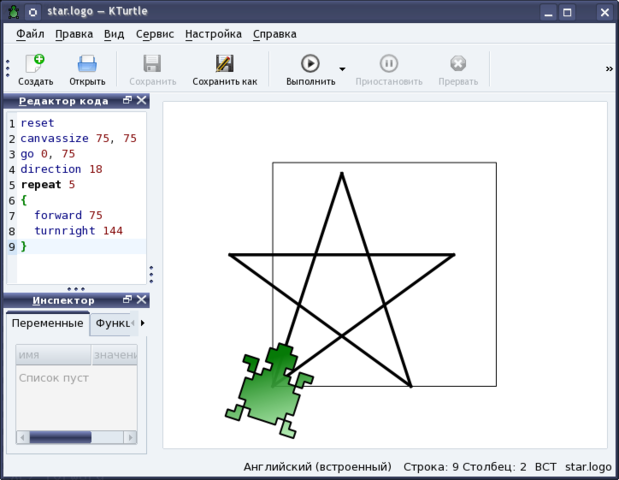Screen dimensions: 619x480
Task: Click the Сохранить floppy disk icon
Action: [152, 64]
